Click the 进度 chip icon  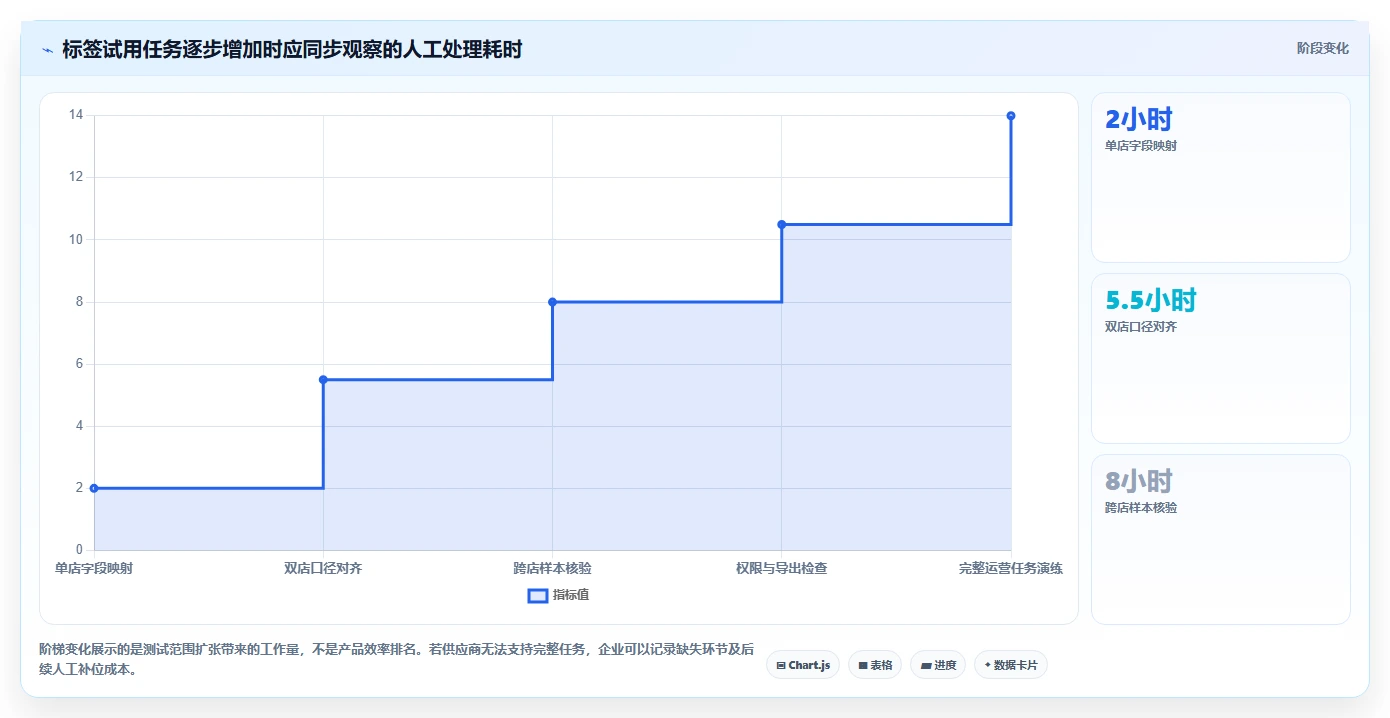[926, 665]
